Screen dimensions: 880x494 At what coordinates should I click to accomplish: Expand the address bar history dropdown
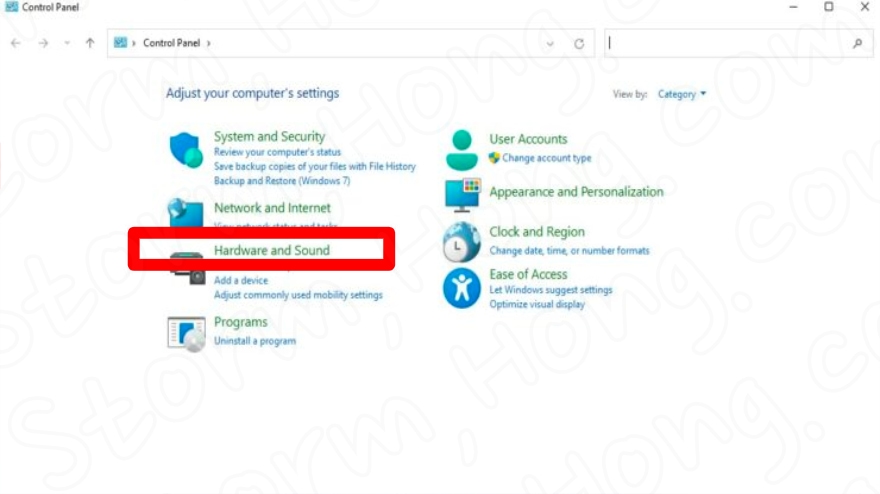coord(550,44)
